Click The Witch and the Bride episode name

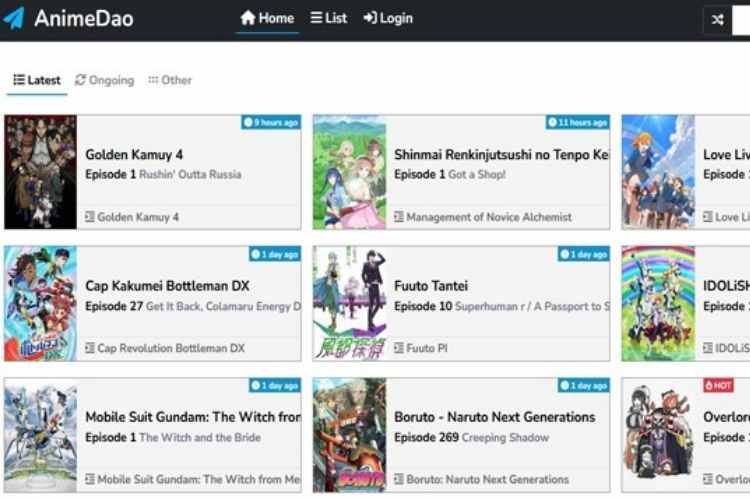coord(200,437)
